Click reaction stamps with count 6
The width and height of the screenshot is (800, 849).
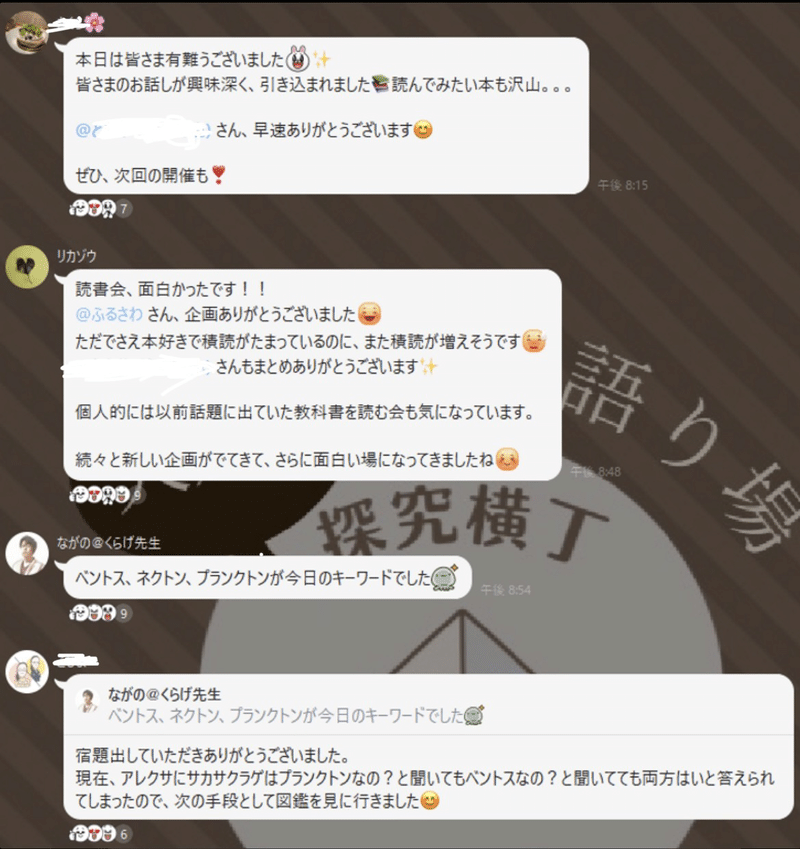coord(101,834)
